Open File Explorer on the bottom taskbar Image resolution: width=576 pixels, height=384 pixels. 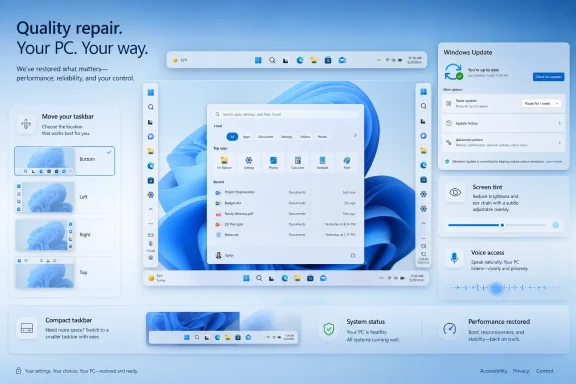click(x=297, y=278)
